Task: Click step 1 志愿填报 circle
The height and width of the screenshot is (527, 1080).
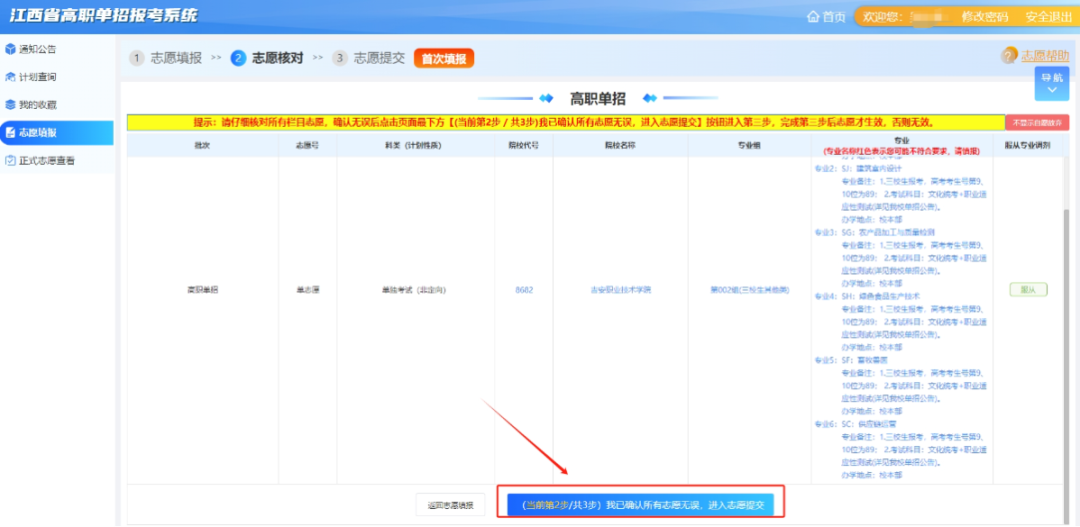Action: pyautogui.click(x=136, y=58)
